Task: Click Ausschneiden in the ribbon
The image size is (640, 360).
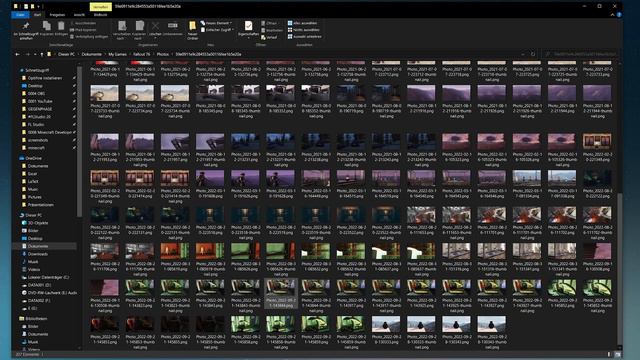Action: (84, 23)
